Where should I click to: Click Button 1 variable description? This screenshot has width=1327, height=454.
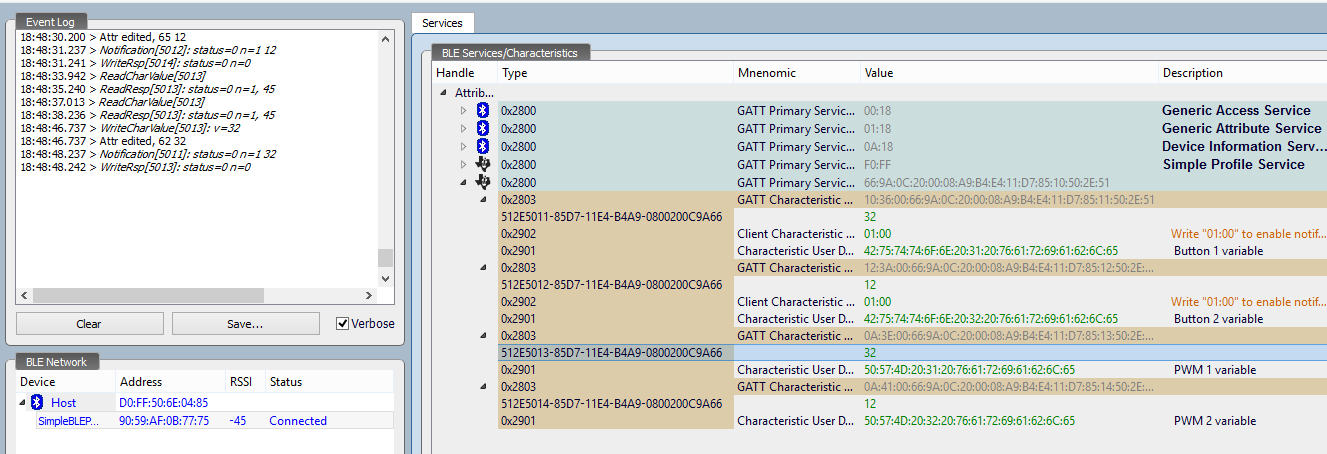pos(1218,251)
